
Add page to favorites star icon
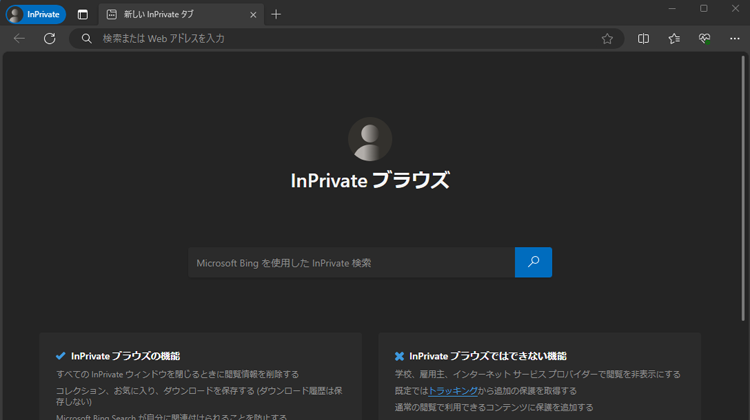(x=607, y=38)
